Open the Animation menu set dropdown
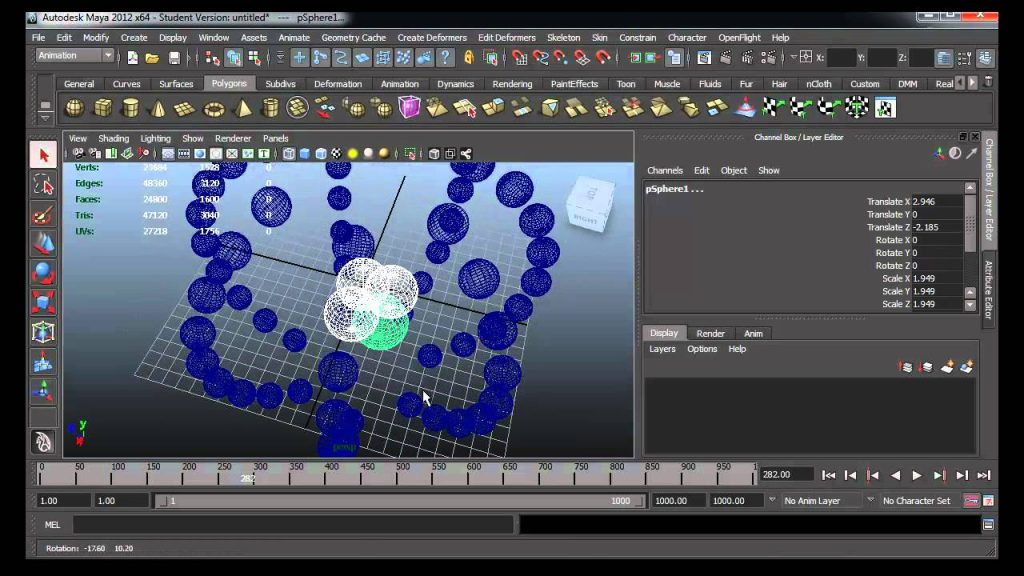 click(x=75, y=56)
